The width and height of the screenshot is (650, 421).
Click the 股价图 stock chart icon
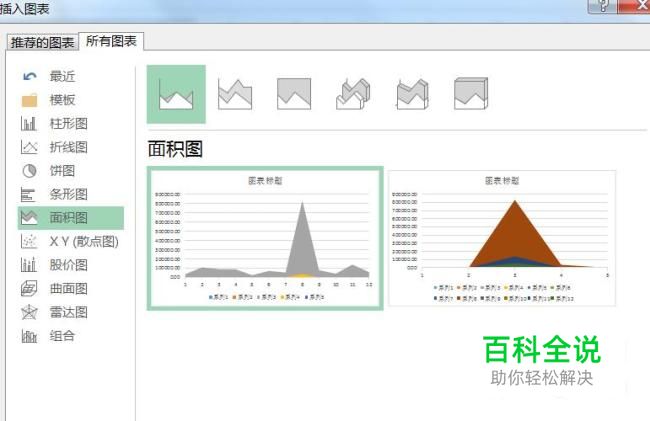[29, 265]
